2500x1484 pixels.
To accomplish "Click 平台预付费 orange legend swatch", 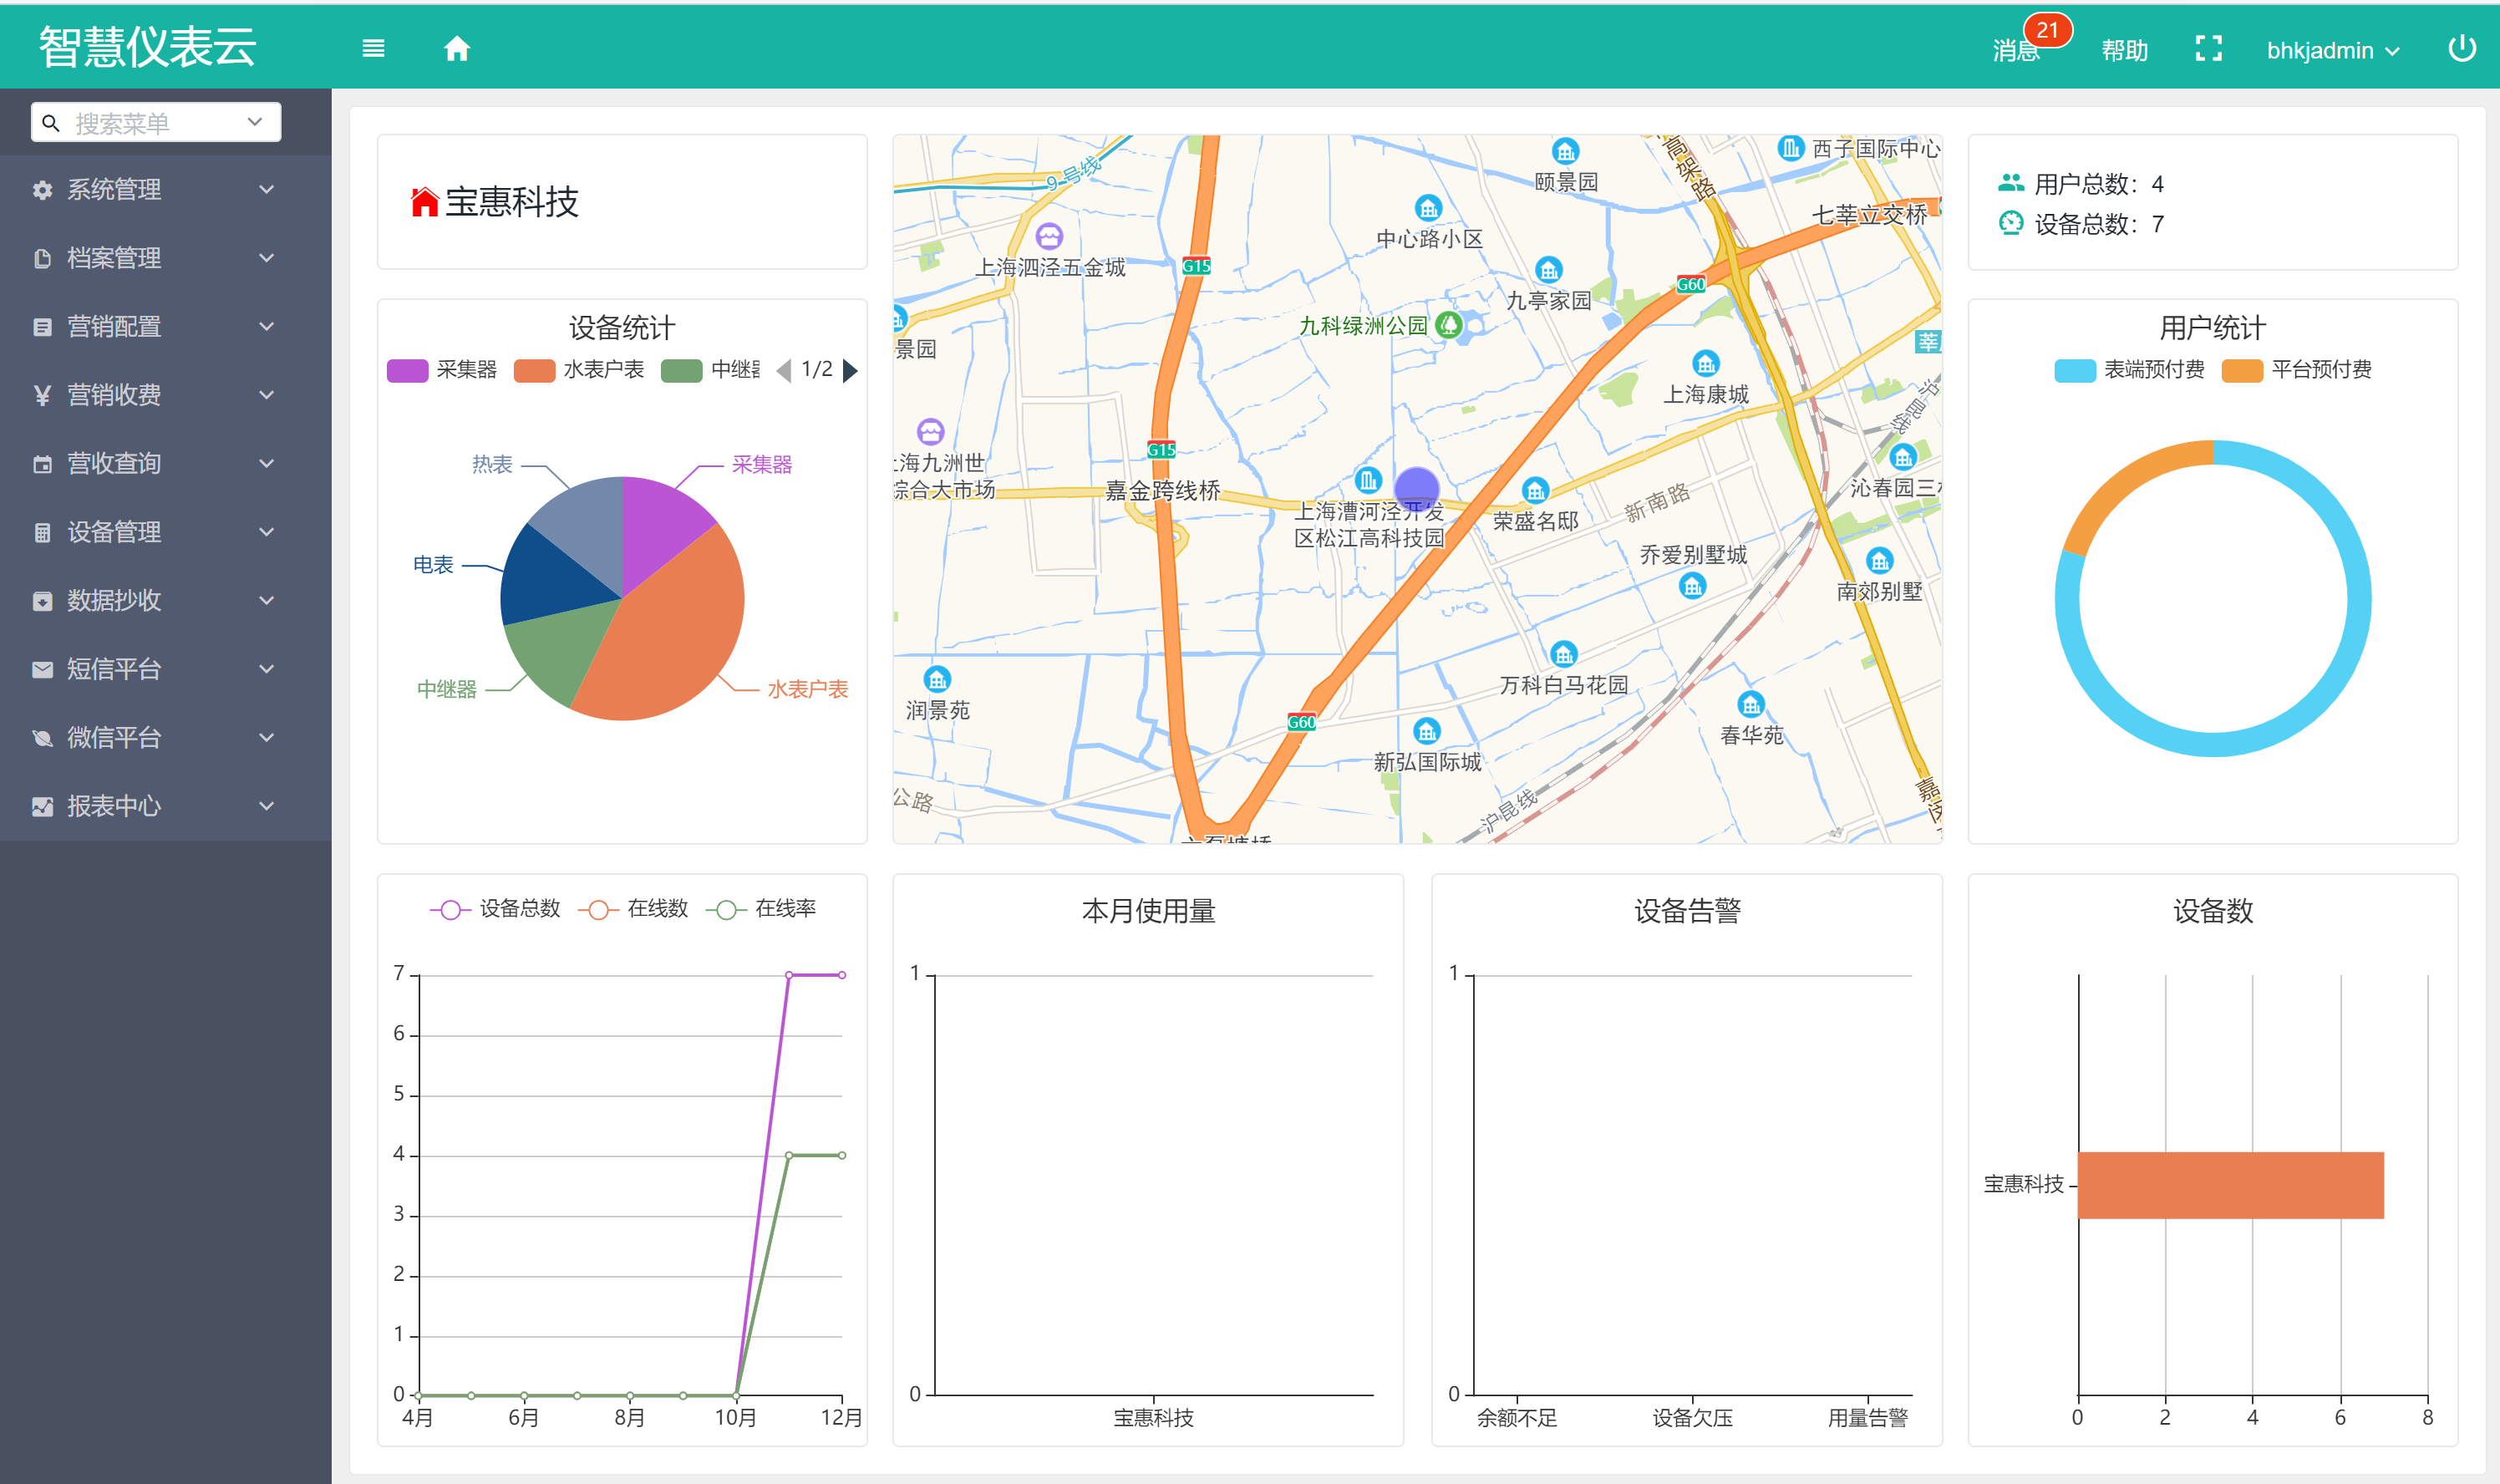I will 2241,371.
